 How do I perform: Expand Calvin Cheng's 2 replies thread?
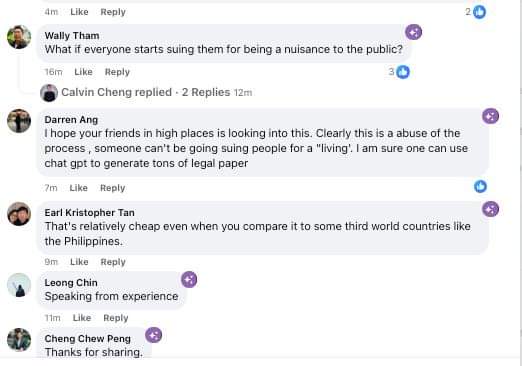[x=146, y=92]
